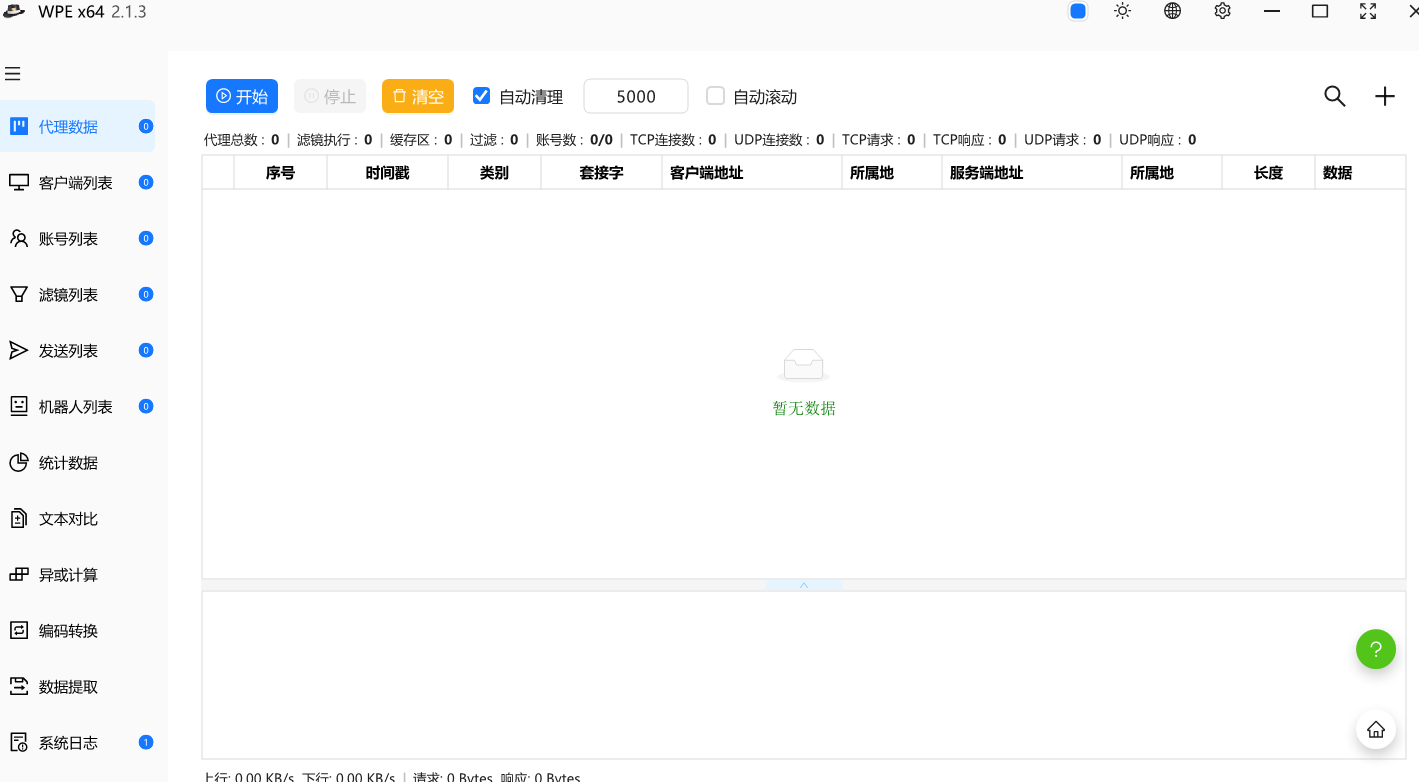Click the orange 清空 clear button
The image size is (1419, 782).
pos(418,96)
